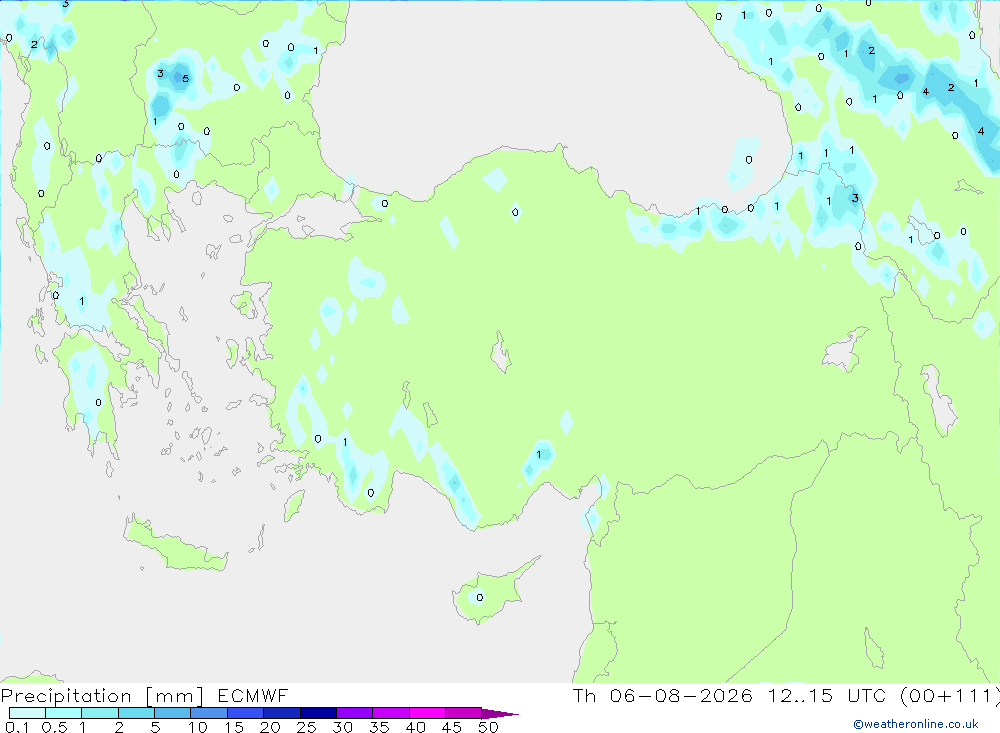Click the "5" precipitation value on the map
This screenshot has width=1000, height=733.
click(x=186, y=78)
